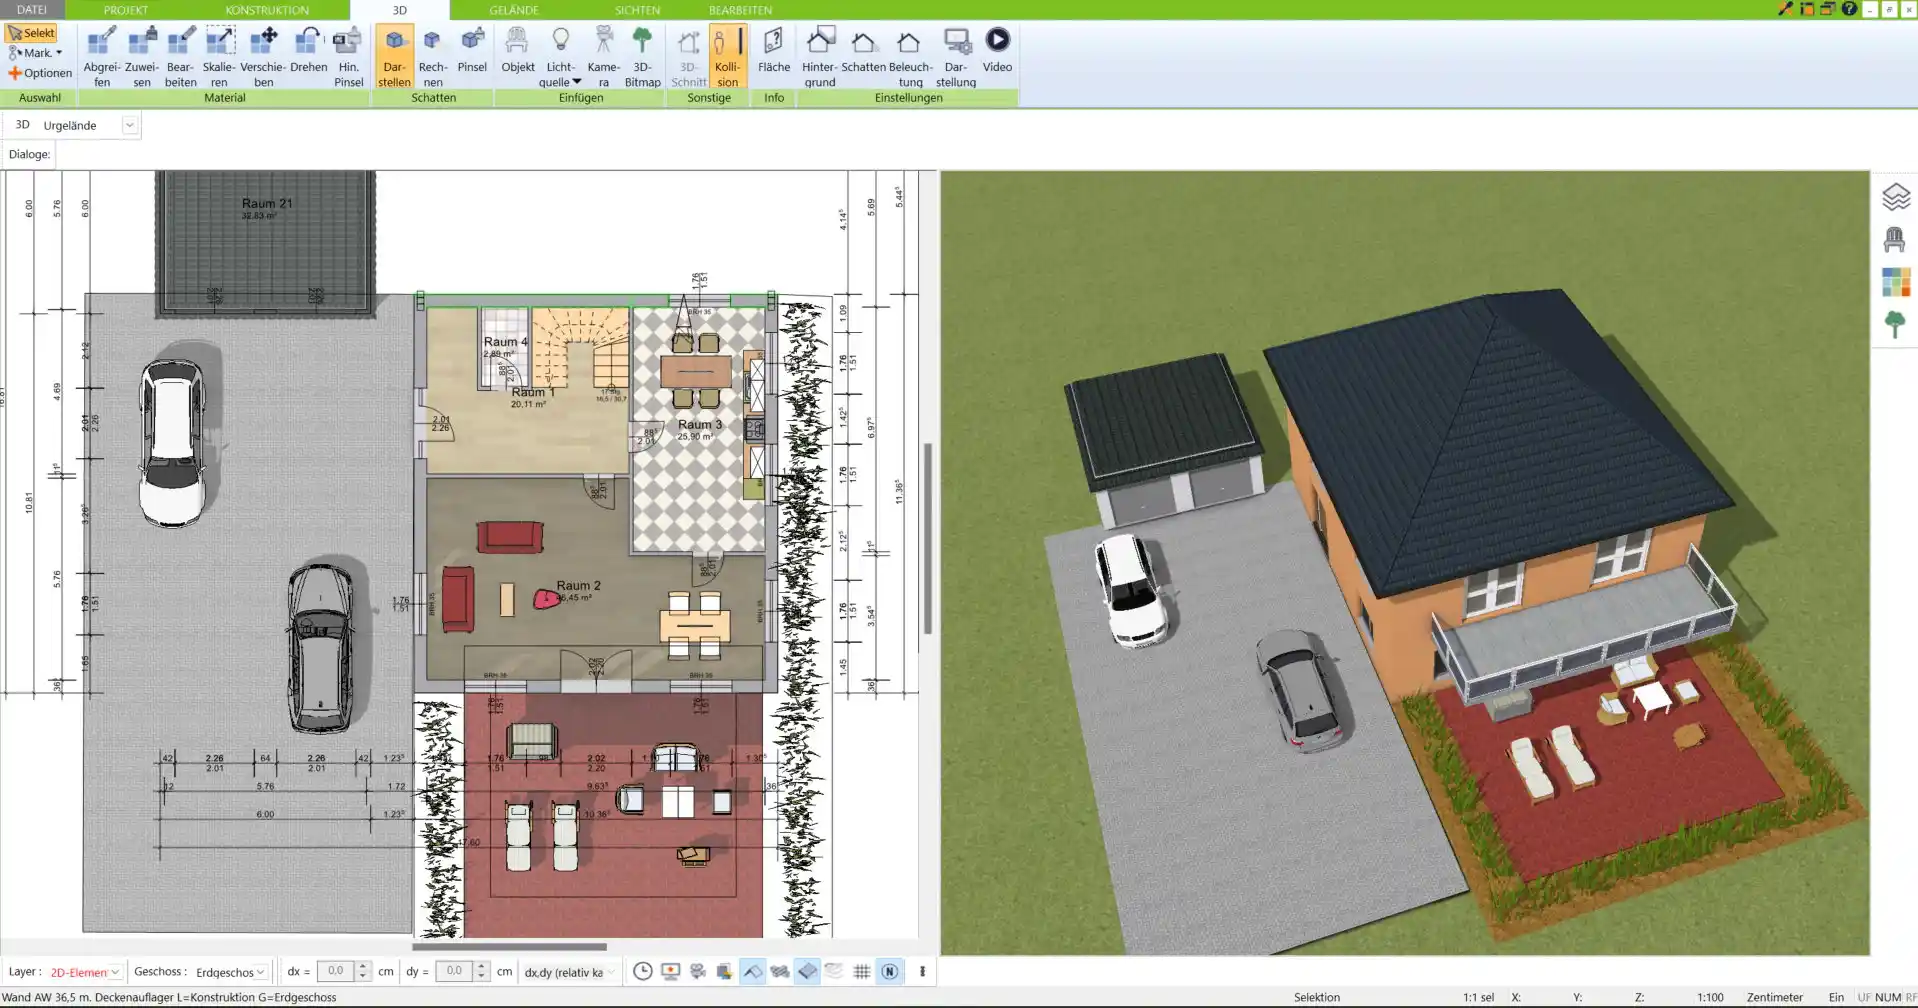Click the clock icon in the bottom toolbar

641,971
